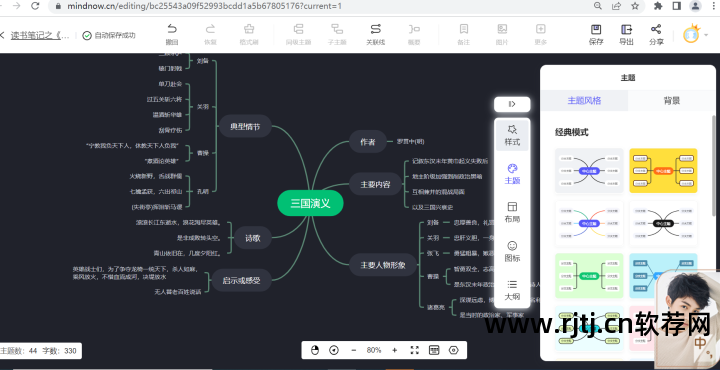
Task: Click the browser share page icon
Action: click(616, 6)
